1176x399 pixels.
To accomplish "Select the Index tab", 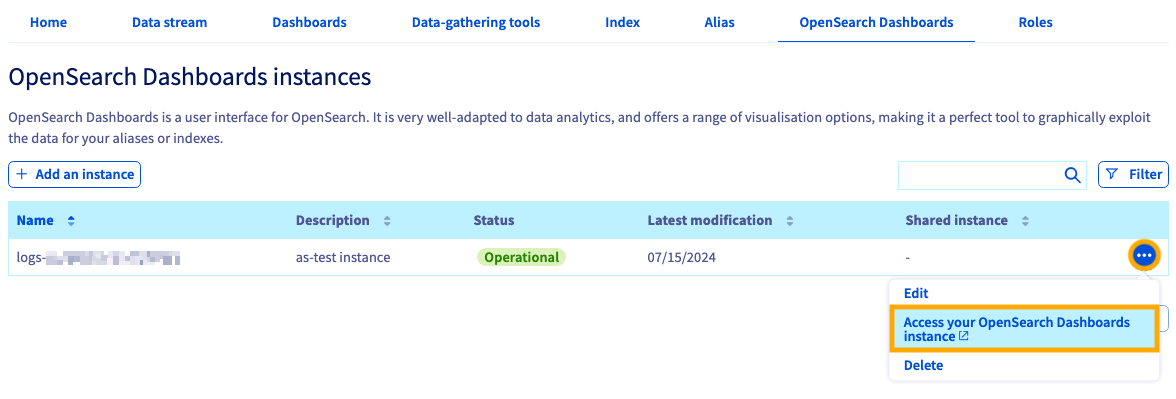I will coord(622,22).
